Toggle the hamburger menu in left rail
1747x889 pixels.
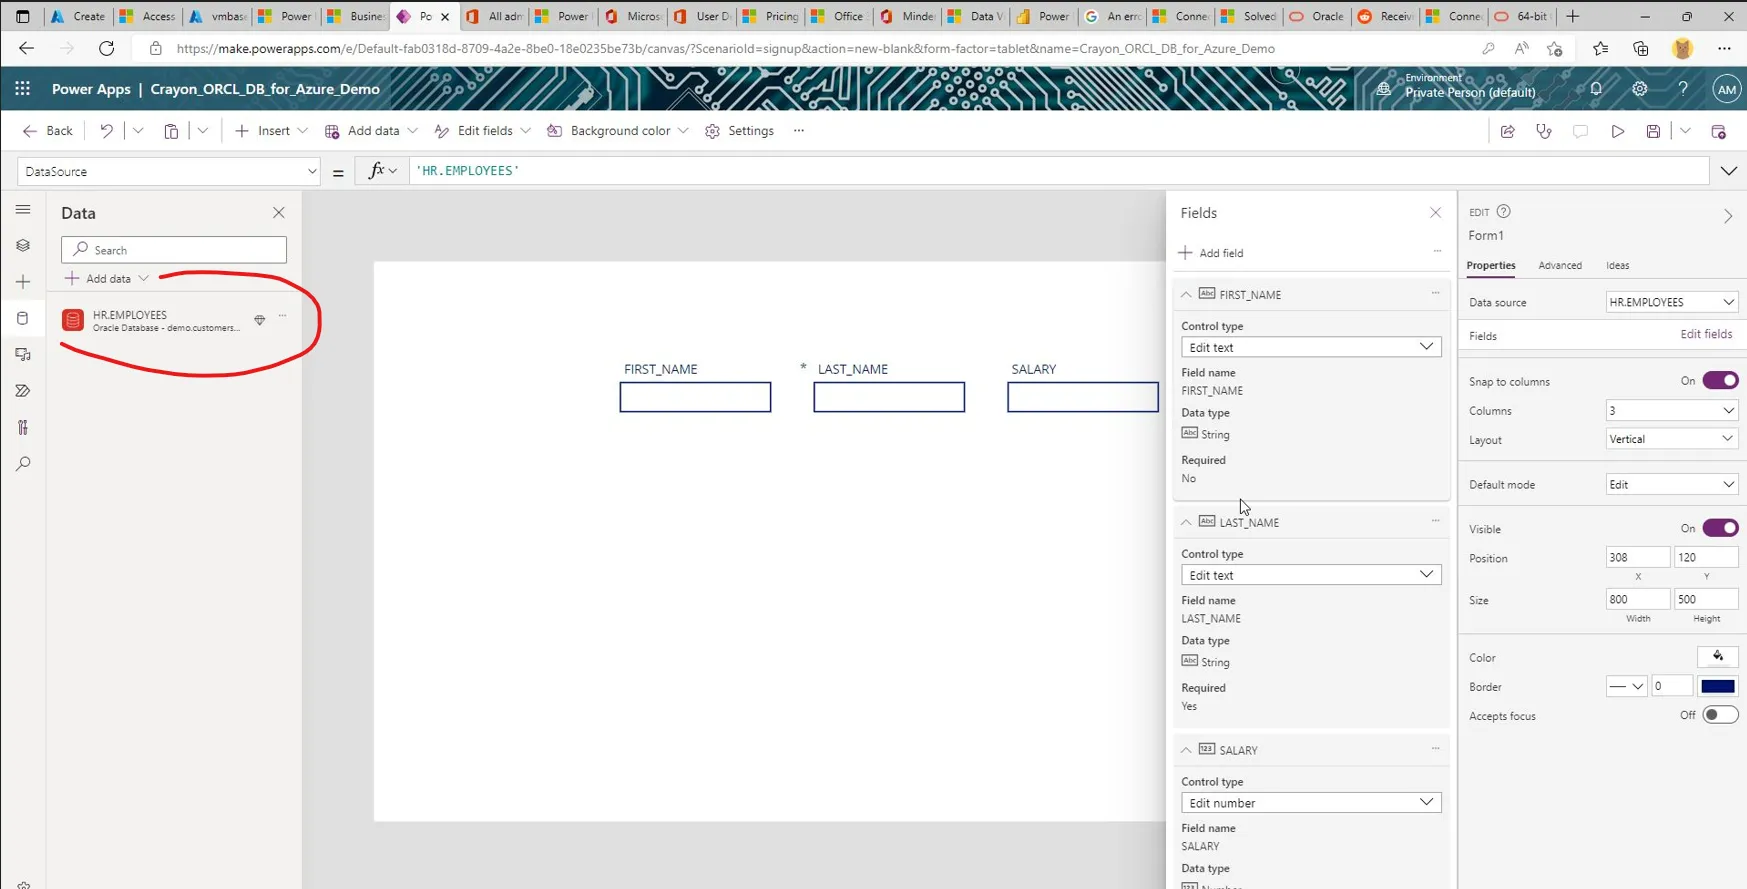click(x=23, y=209)
